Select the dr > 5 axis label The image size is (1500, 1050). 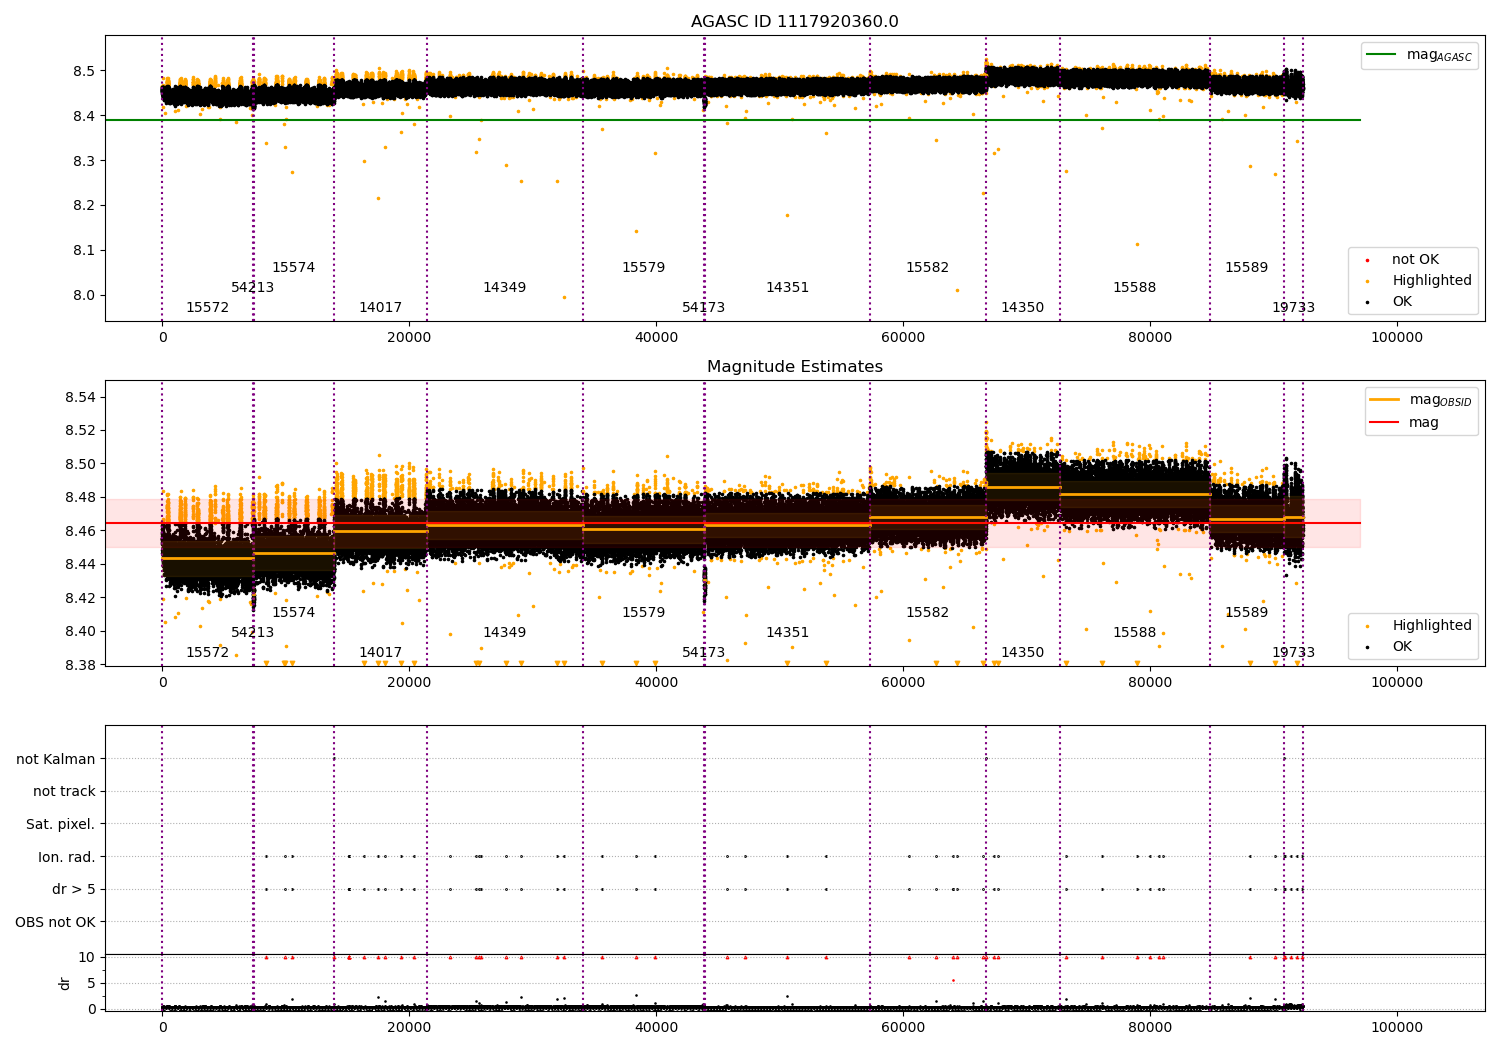click(x=74, y=889)
